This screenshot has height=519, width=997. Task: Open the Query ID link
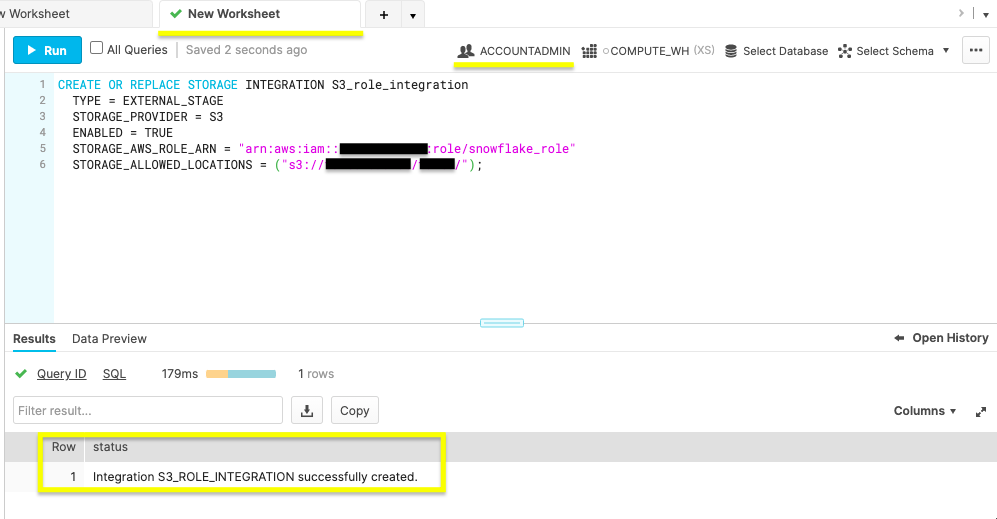(x=61, y=374)
